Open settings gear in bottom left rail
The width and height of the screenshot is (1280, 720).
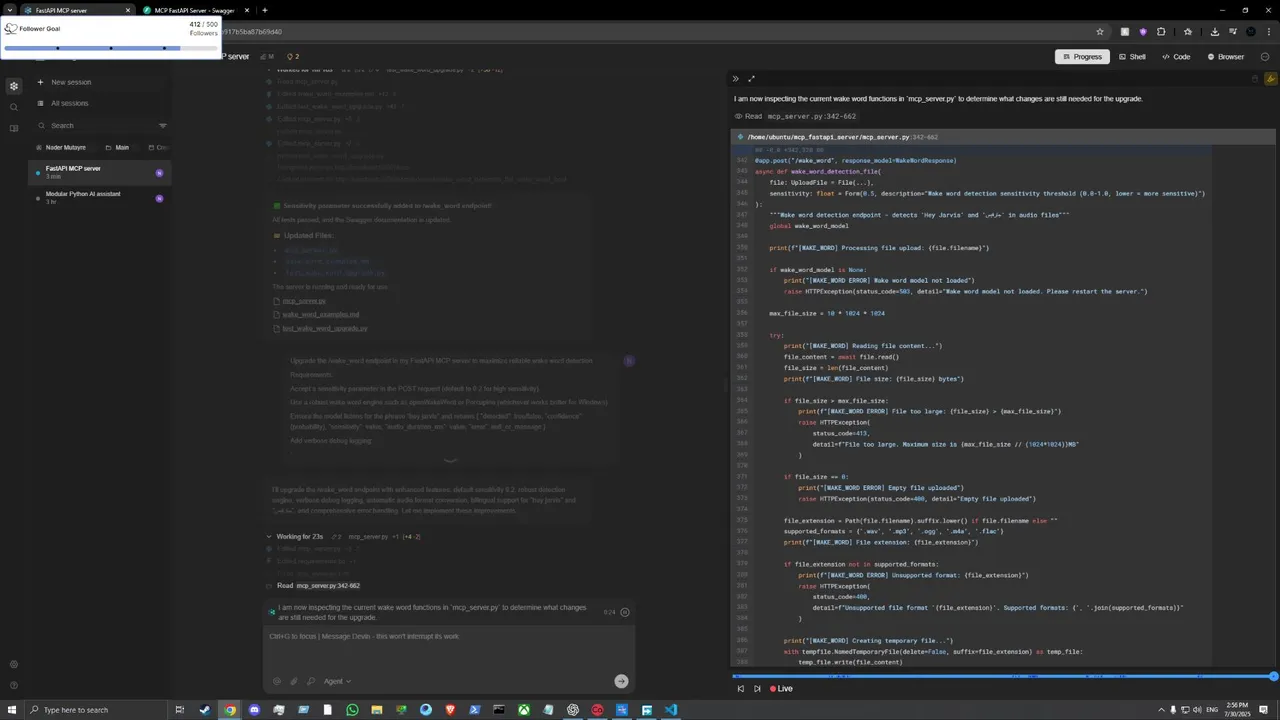coord(13,664)
